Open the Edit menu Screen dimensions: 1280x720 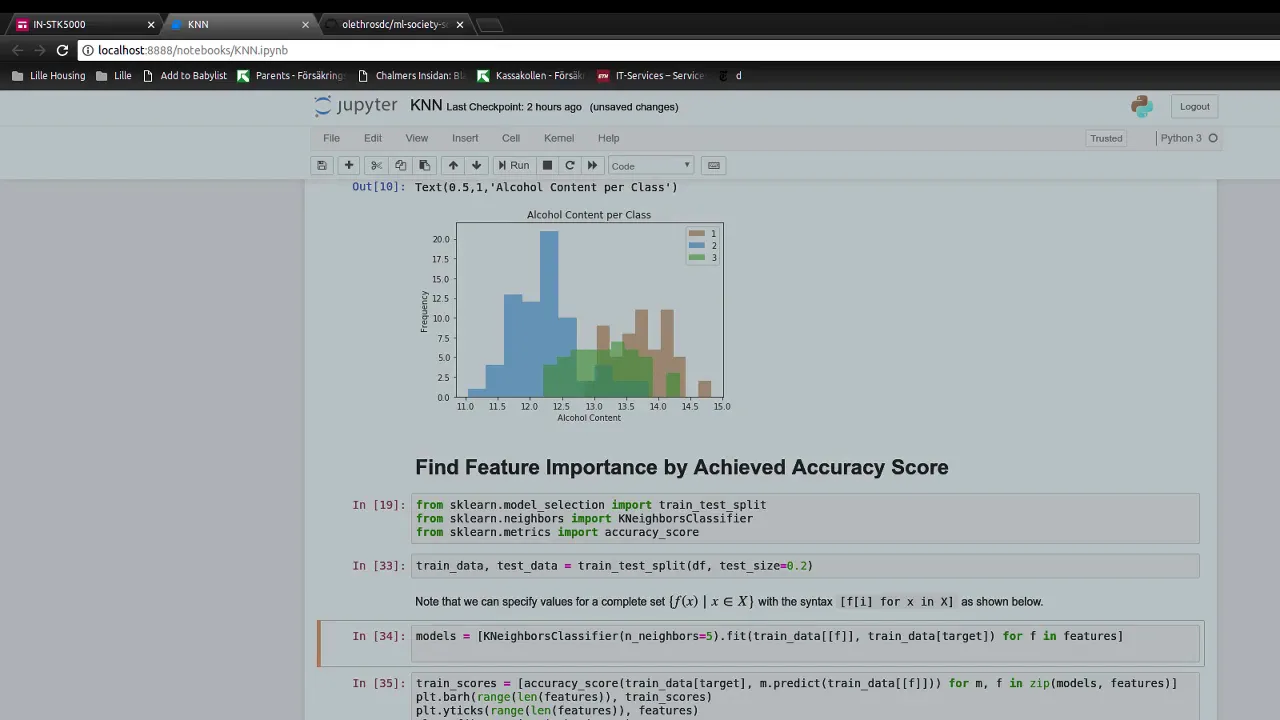click(x=373, y=138)
